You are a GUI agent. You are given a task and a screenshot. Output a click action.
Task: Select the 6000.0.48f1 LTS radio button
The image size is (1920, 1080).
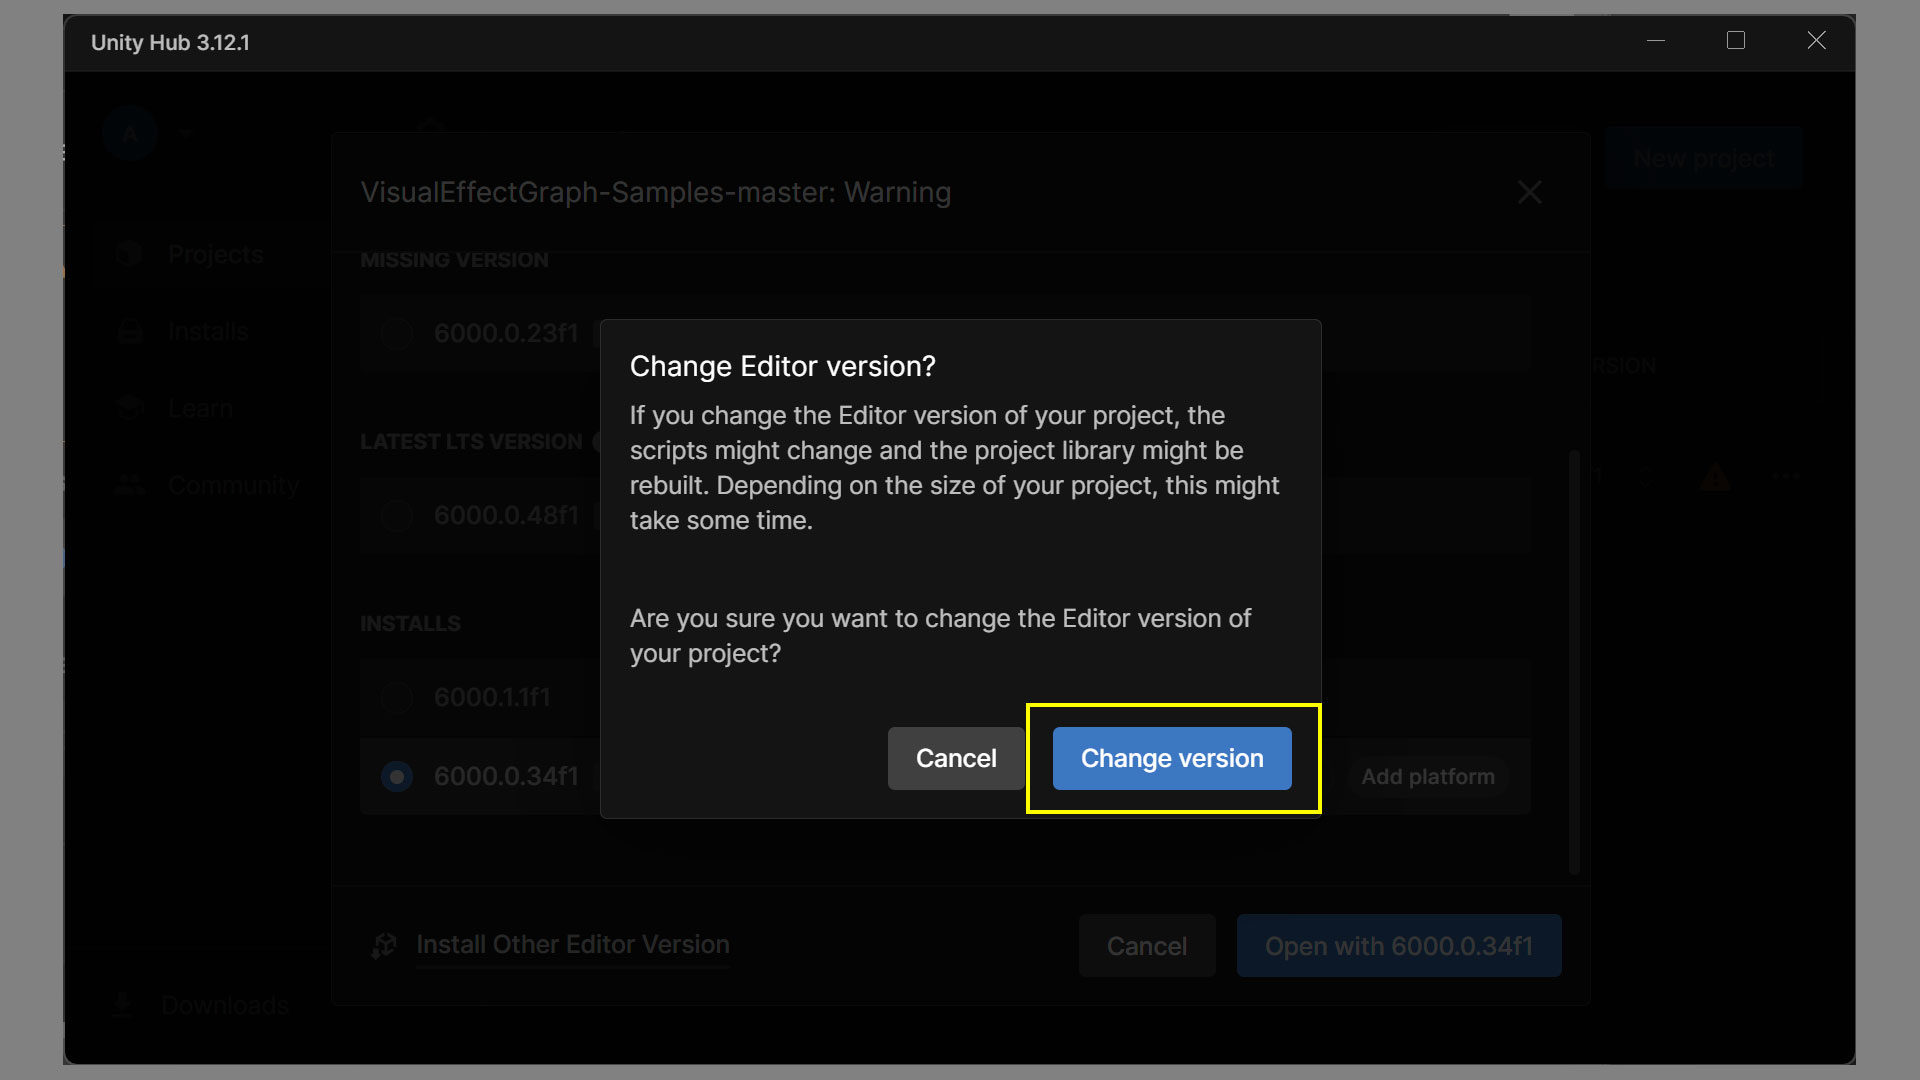tap(397, 515)
